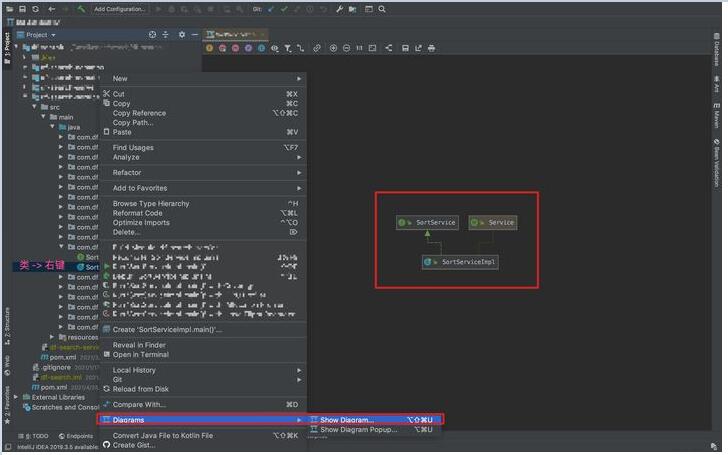Toggle diagram eye visibility level icon
The height and width of the screenshot is (455, 728).
click(274, 48)
